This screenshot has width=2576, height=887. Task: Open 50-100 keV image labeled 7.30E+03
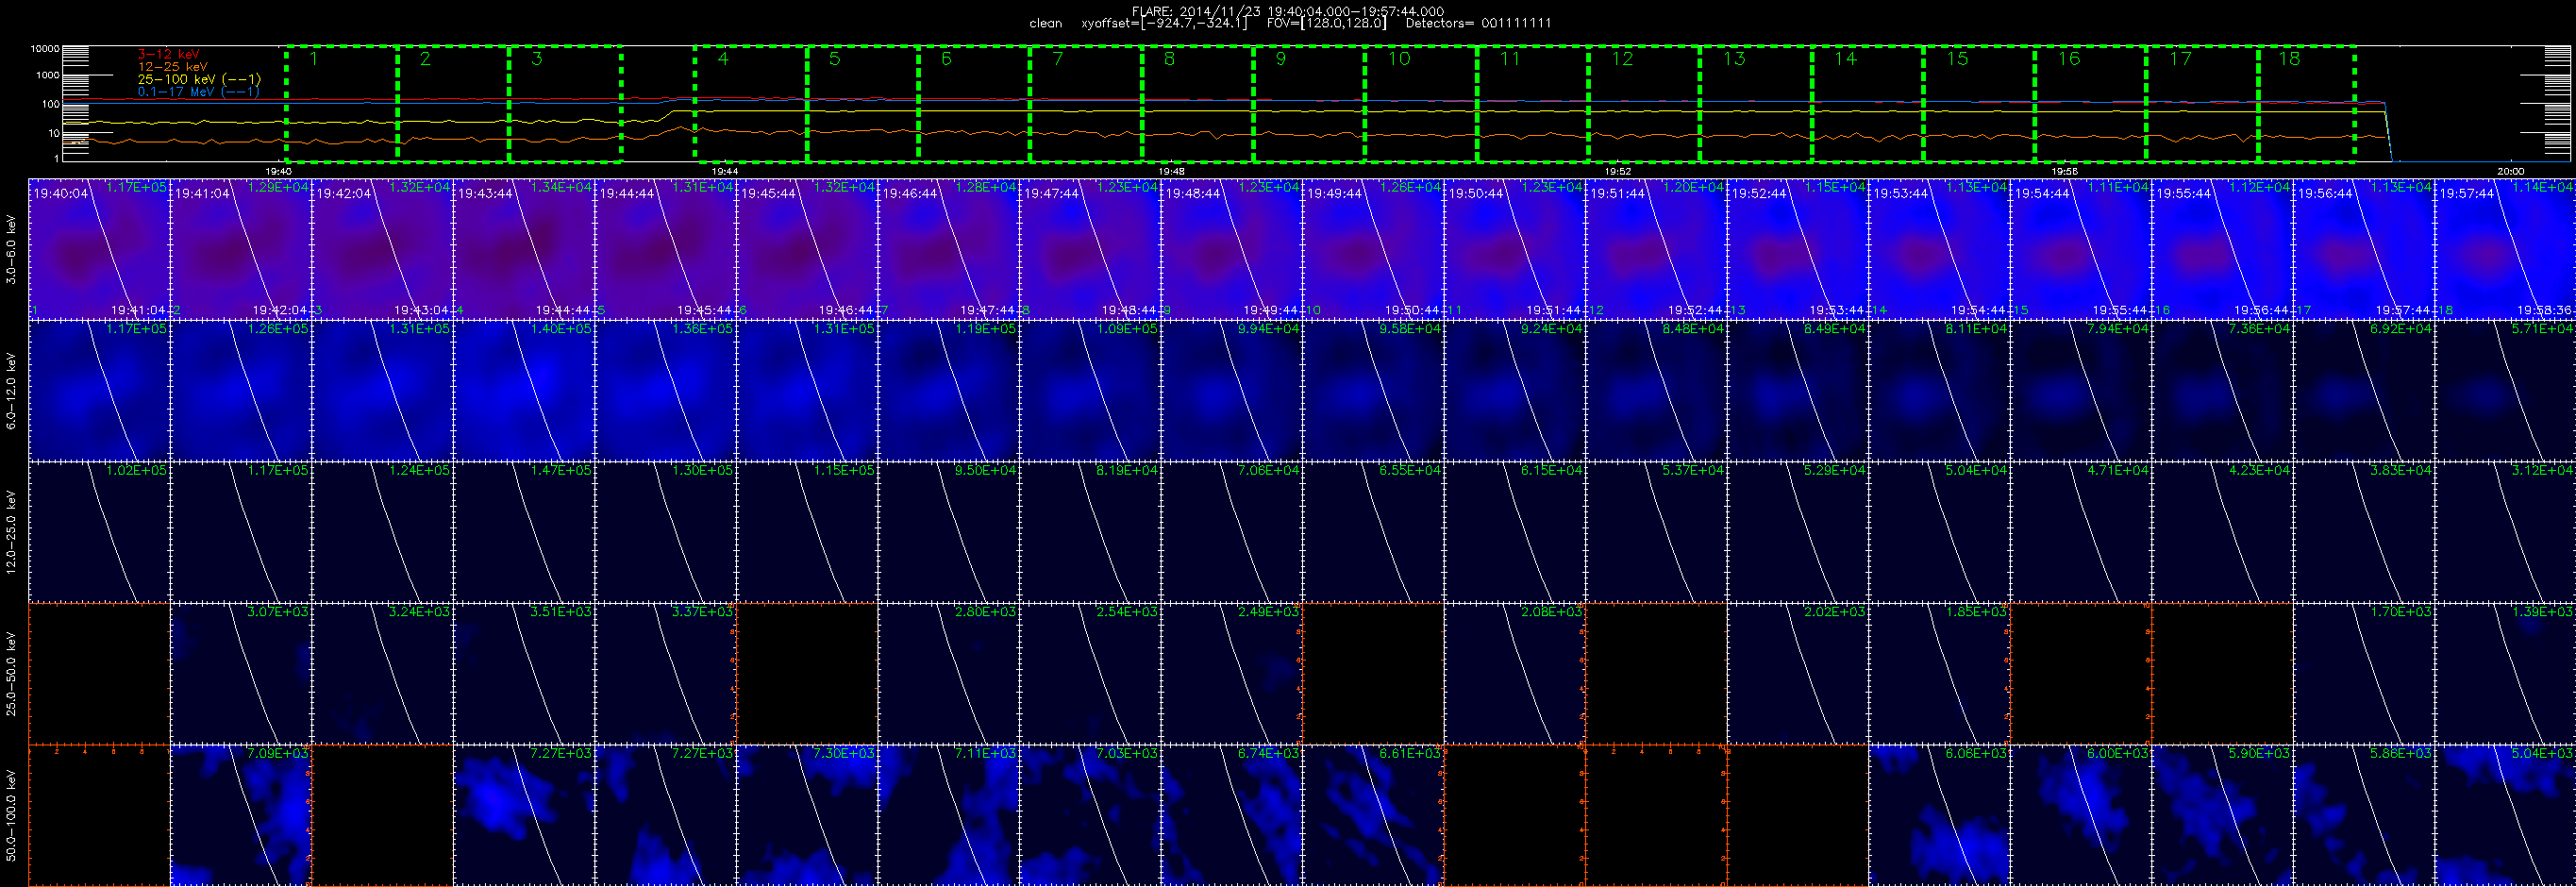pyautogui.click(x=807, y=815)
